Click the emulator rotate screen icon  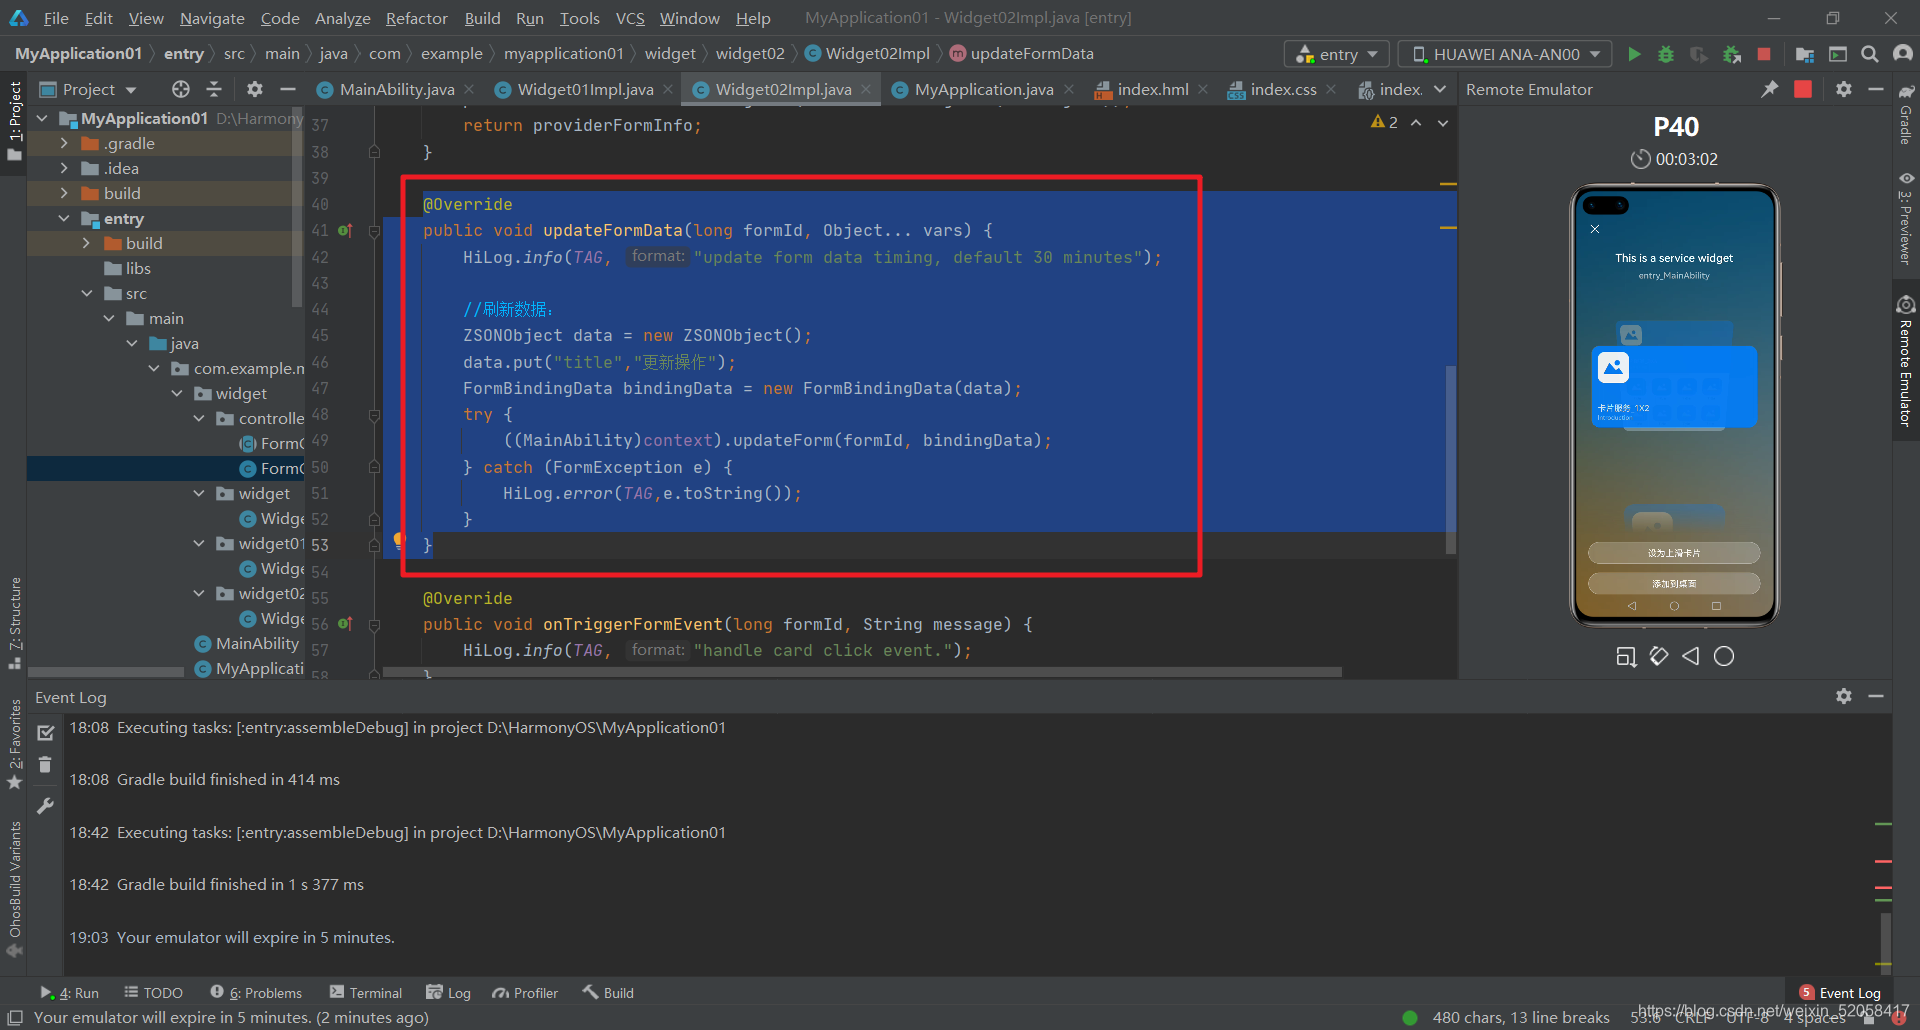click(1659, 656)
